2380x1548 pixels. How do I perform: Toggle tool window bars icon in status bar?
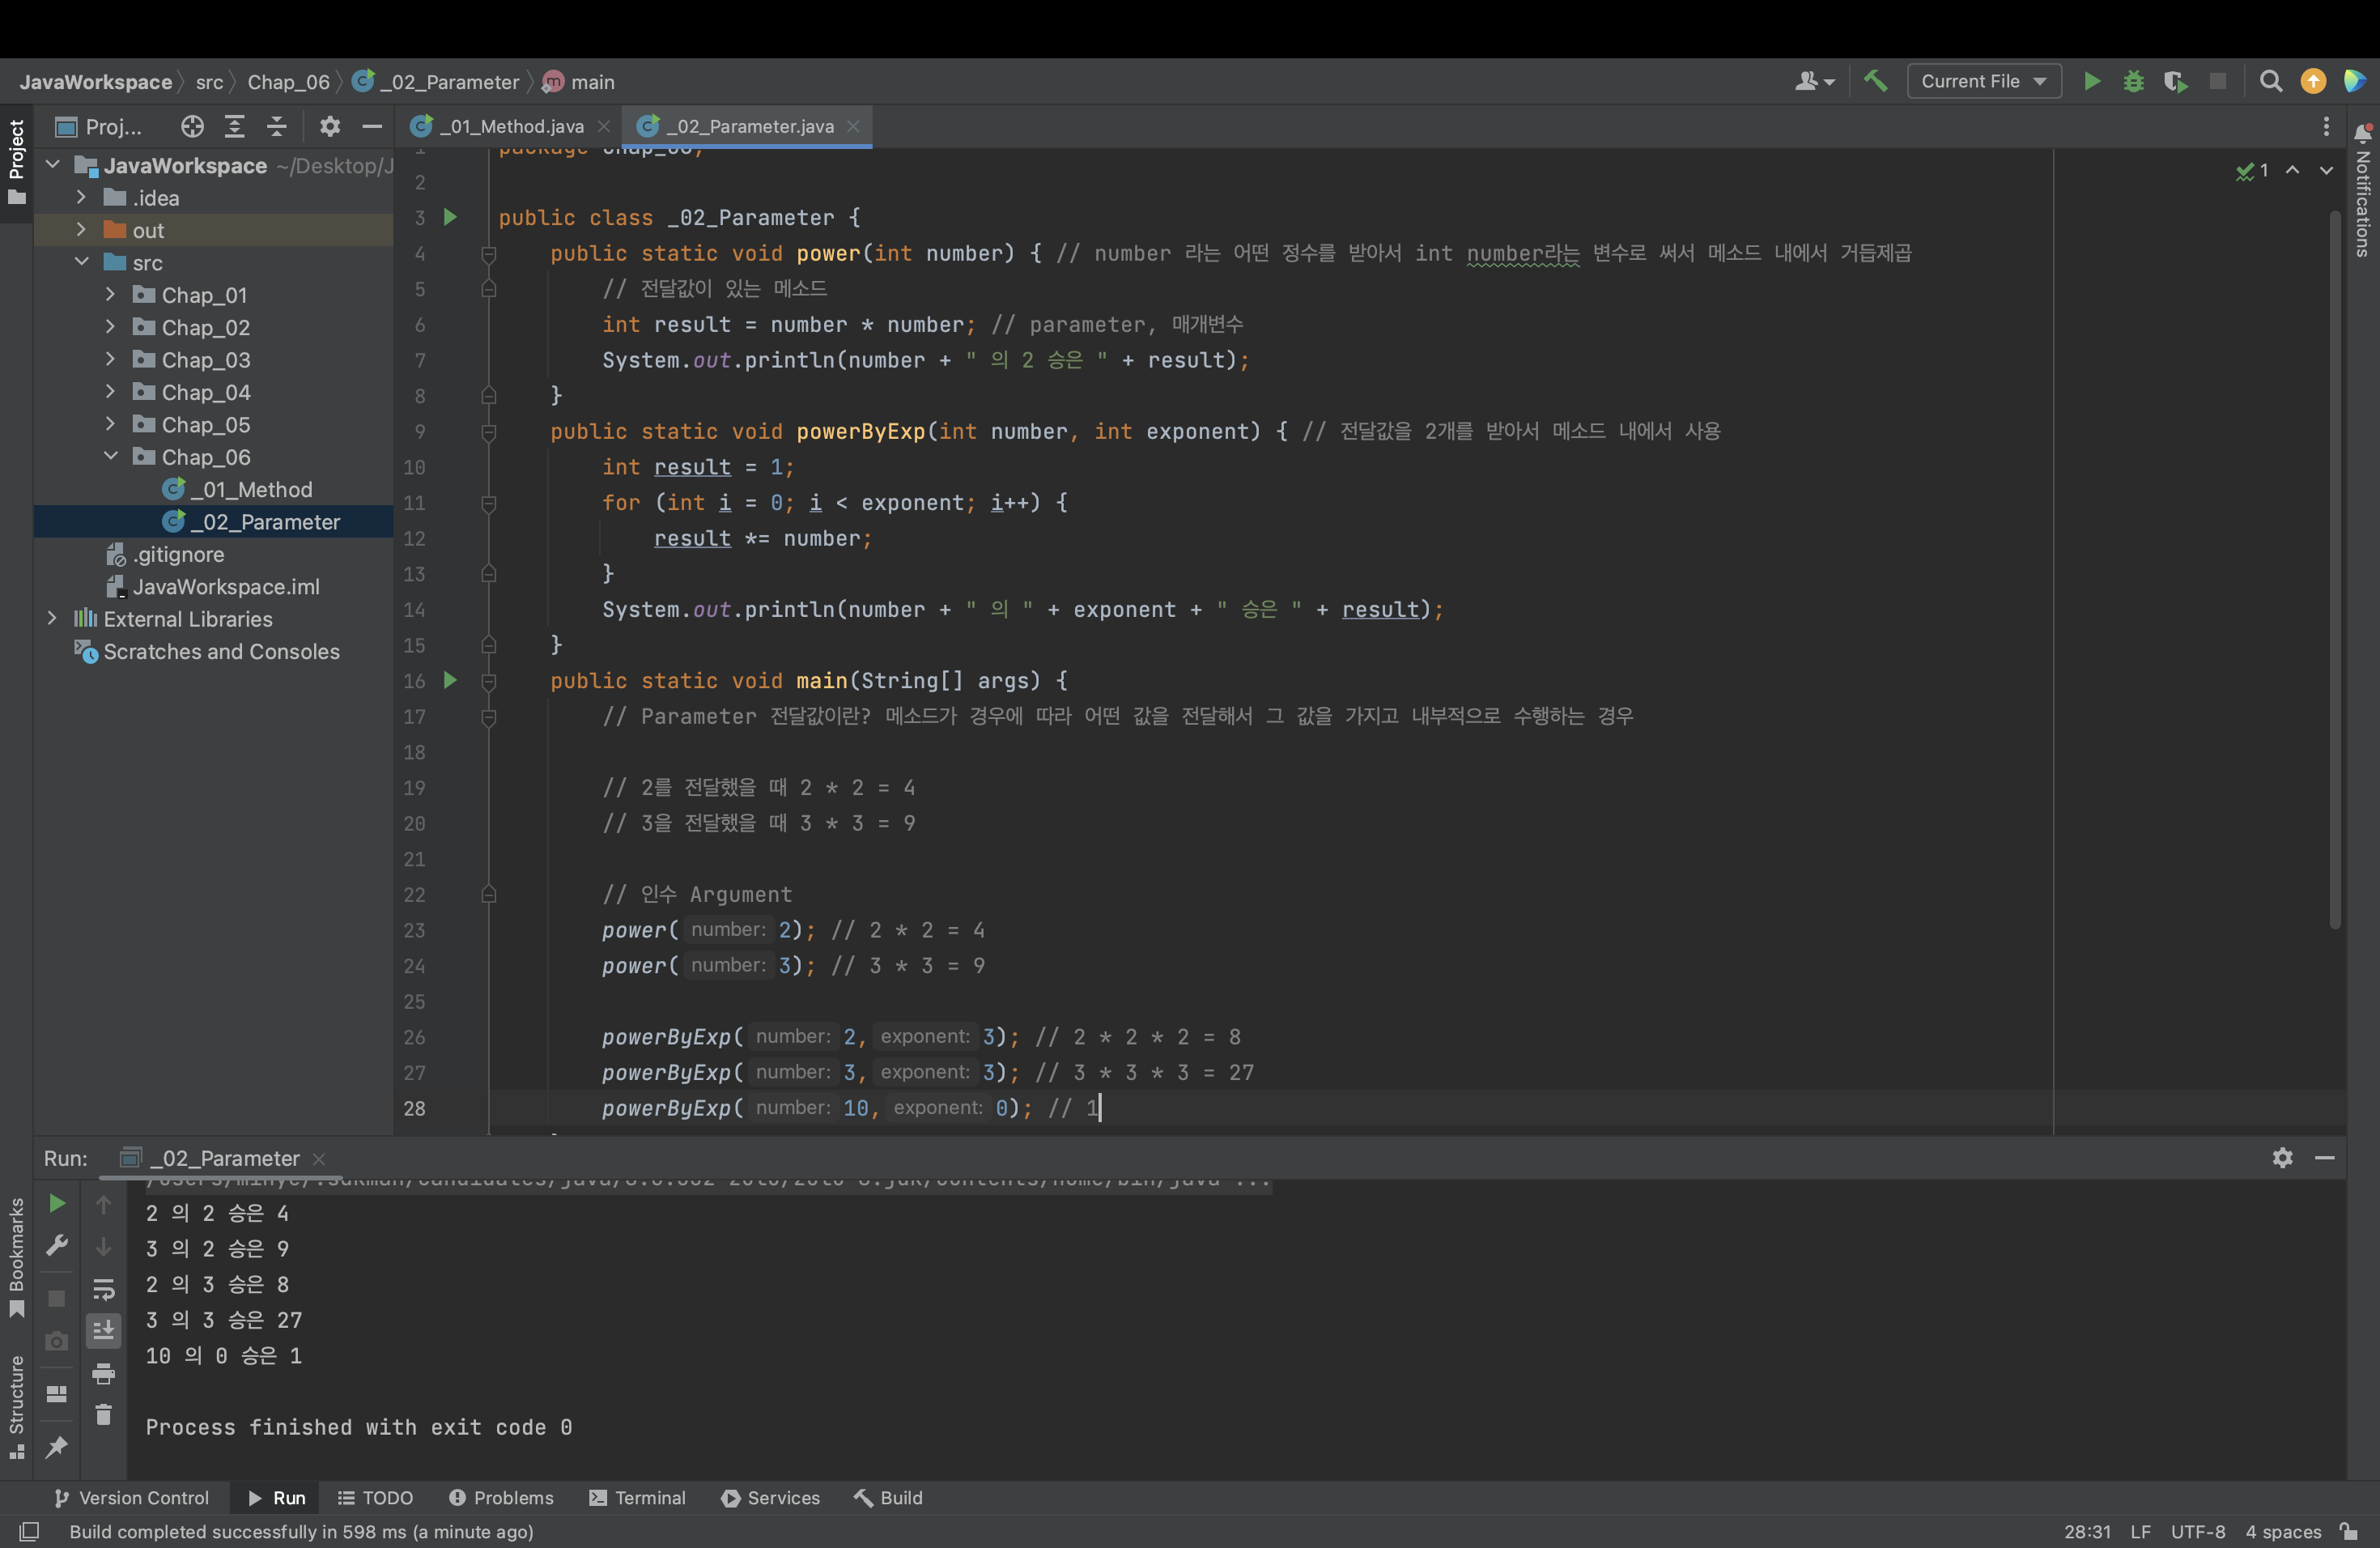tap(29, 1531)
